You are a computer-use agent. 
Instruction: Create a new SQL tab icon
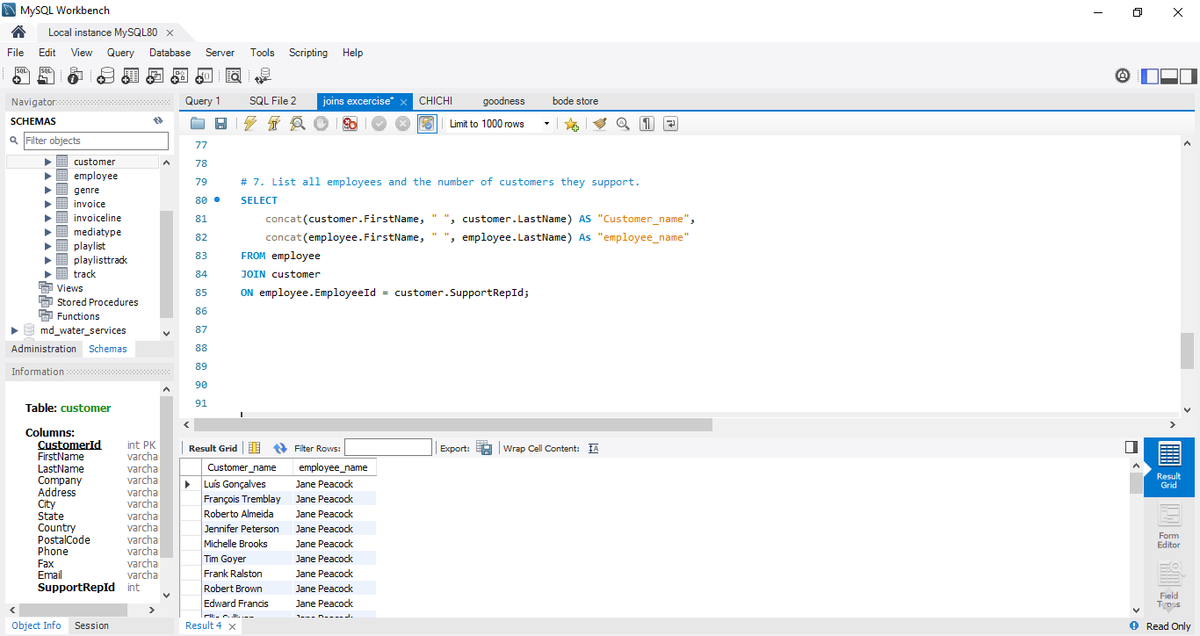[x=20, y=74]
